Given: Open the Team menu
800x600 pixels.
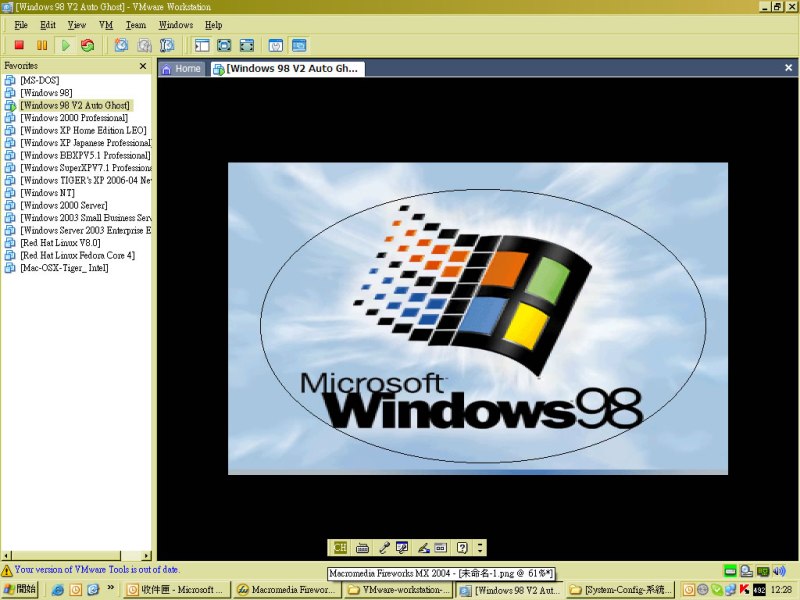Looking at the screenshot, I should [x=136, y=25].
